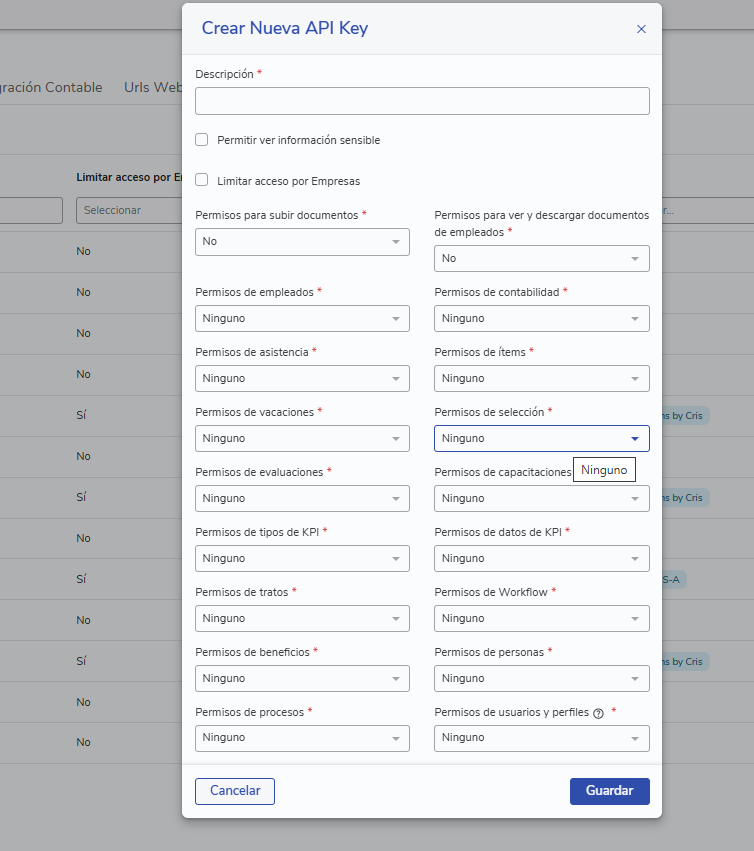Focus the Descripción input field
The image size is (754, 851).
tap(422, 101)
